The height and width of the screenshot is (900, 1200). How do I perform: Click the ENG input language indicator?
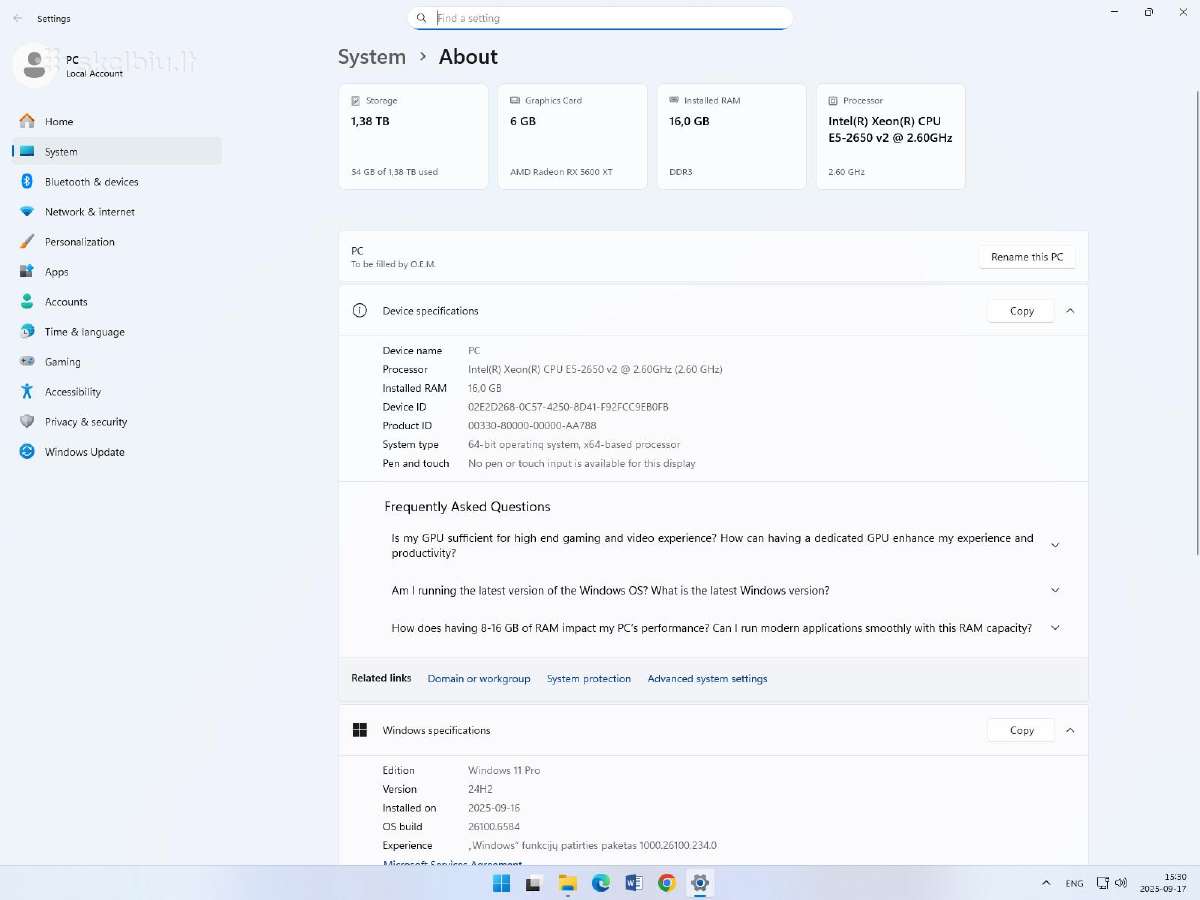(1074, 884)
